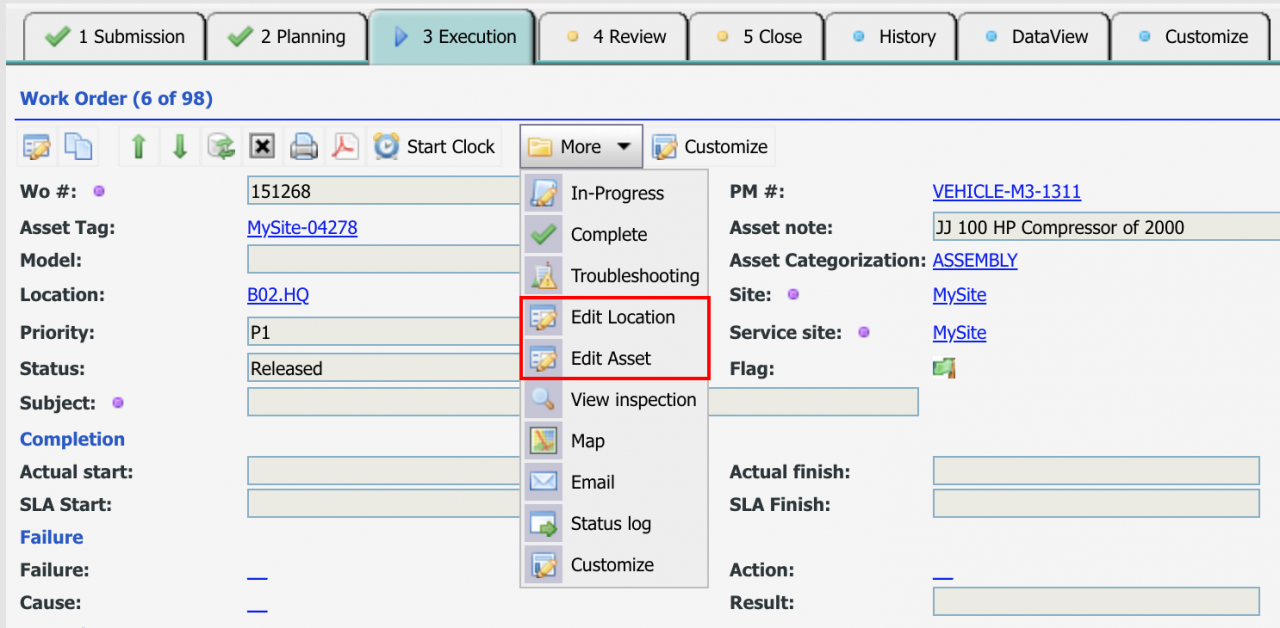Click the Flag icon
Image resolution: width=1280 pixels, height=628 pixels.
(x=944, y=369)
